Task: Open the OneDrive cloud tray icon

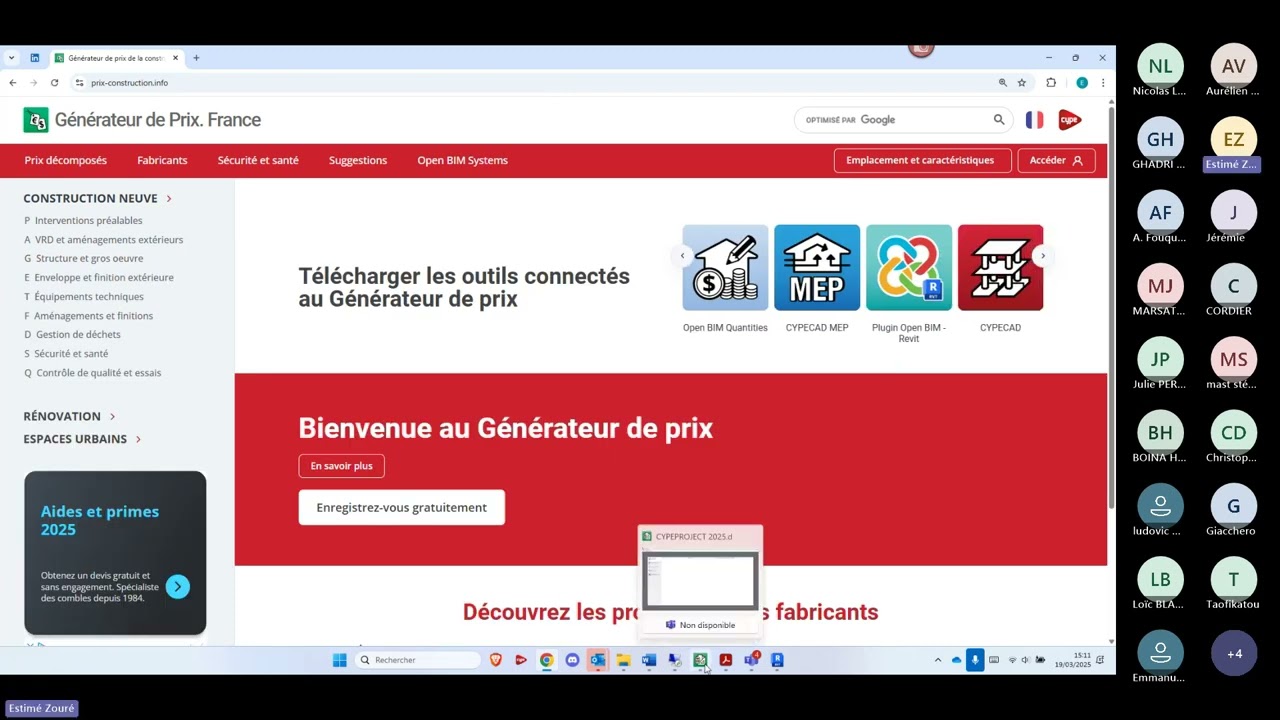Action: pos(956,660)
